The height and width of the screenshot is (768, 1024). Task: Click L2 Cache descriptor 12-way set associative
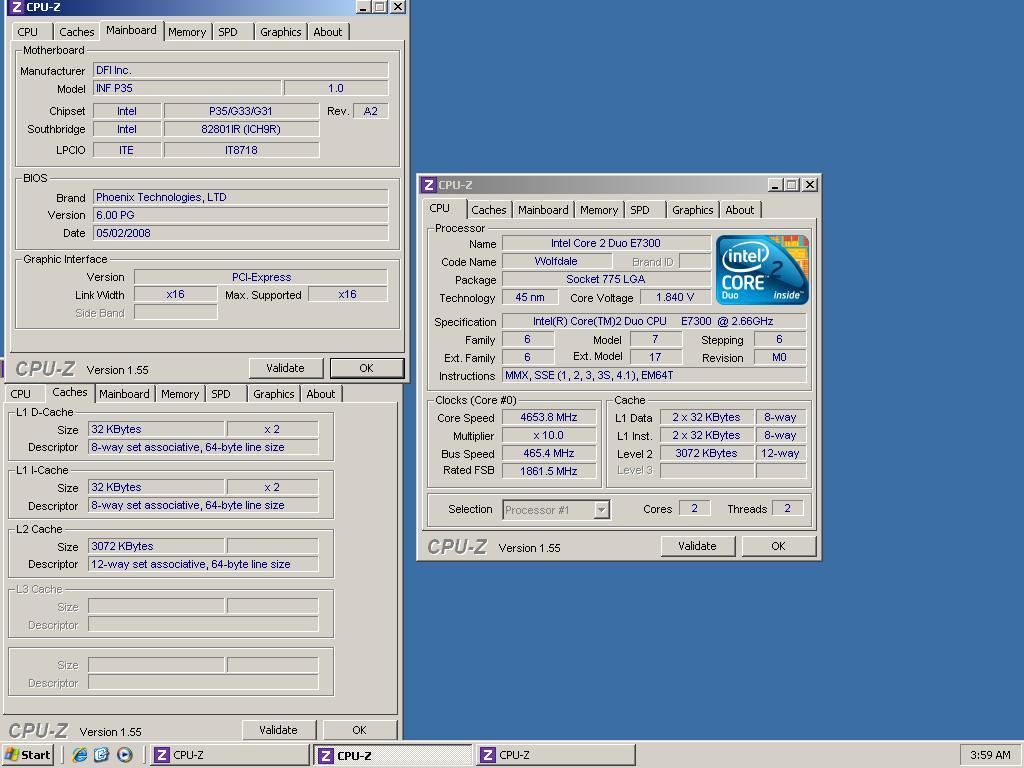(203, 564)
